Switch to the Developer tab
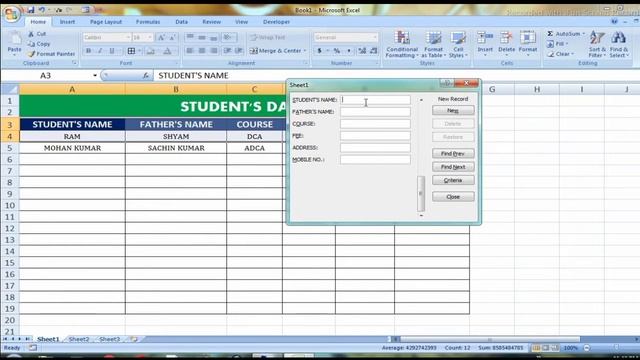 coord(276,22)
